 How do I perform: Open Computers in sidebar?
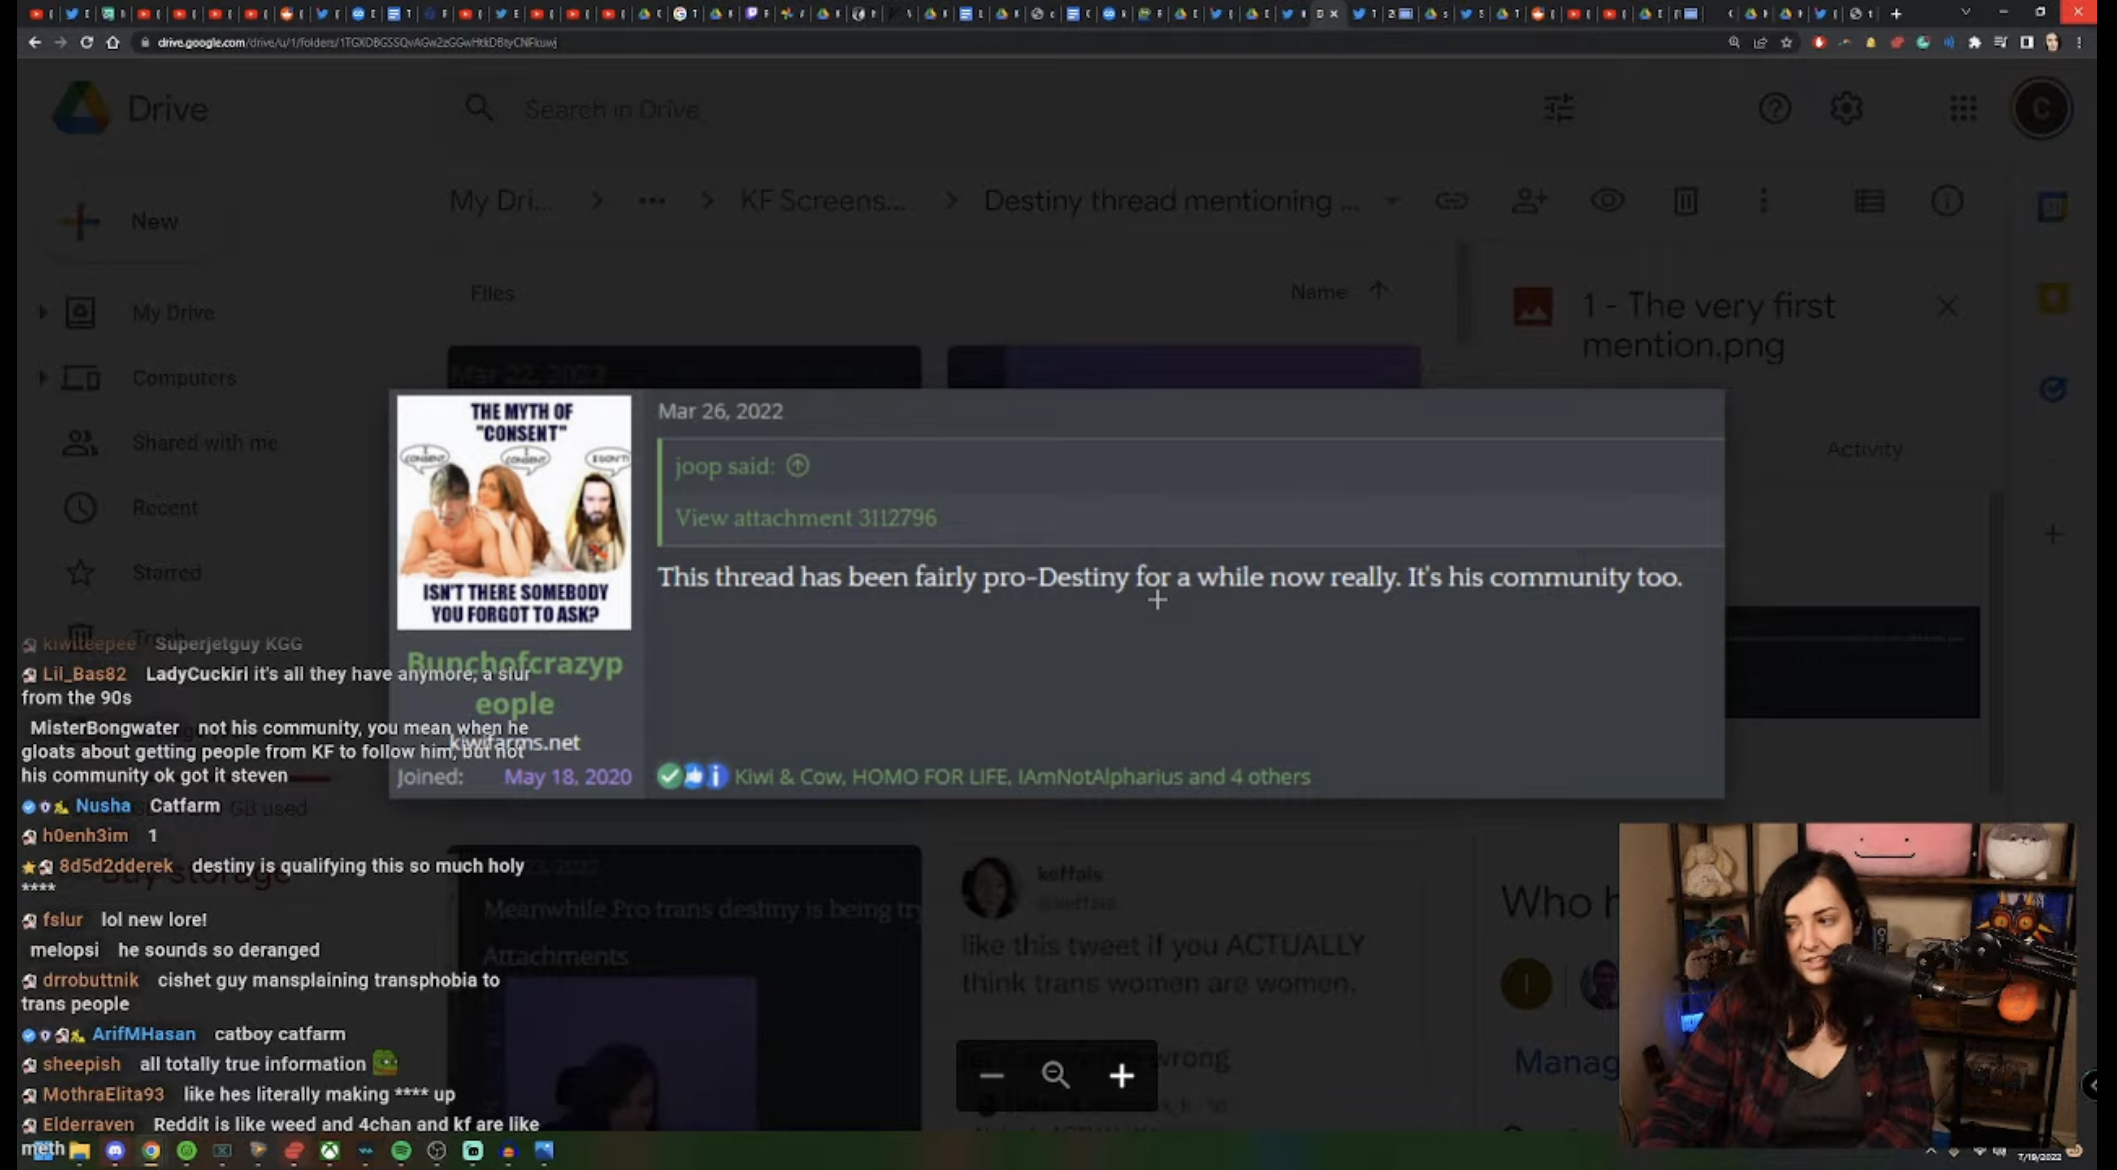point(184,378)
